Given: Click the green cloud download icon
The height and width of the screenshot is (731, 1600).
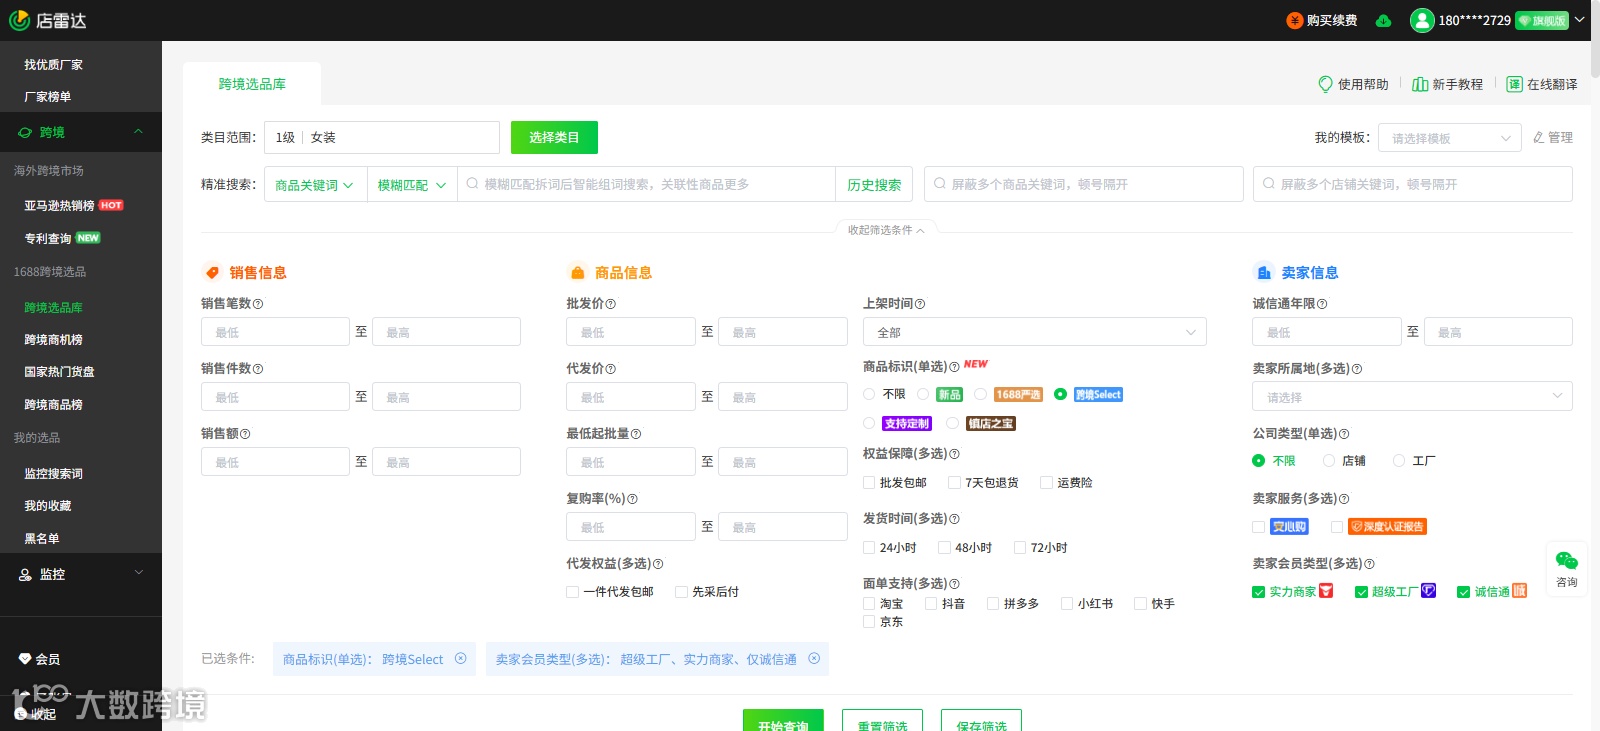Looking at the screenshot, I should [1383, 21].
